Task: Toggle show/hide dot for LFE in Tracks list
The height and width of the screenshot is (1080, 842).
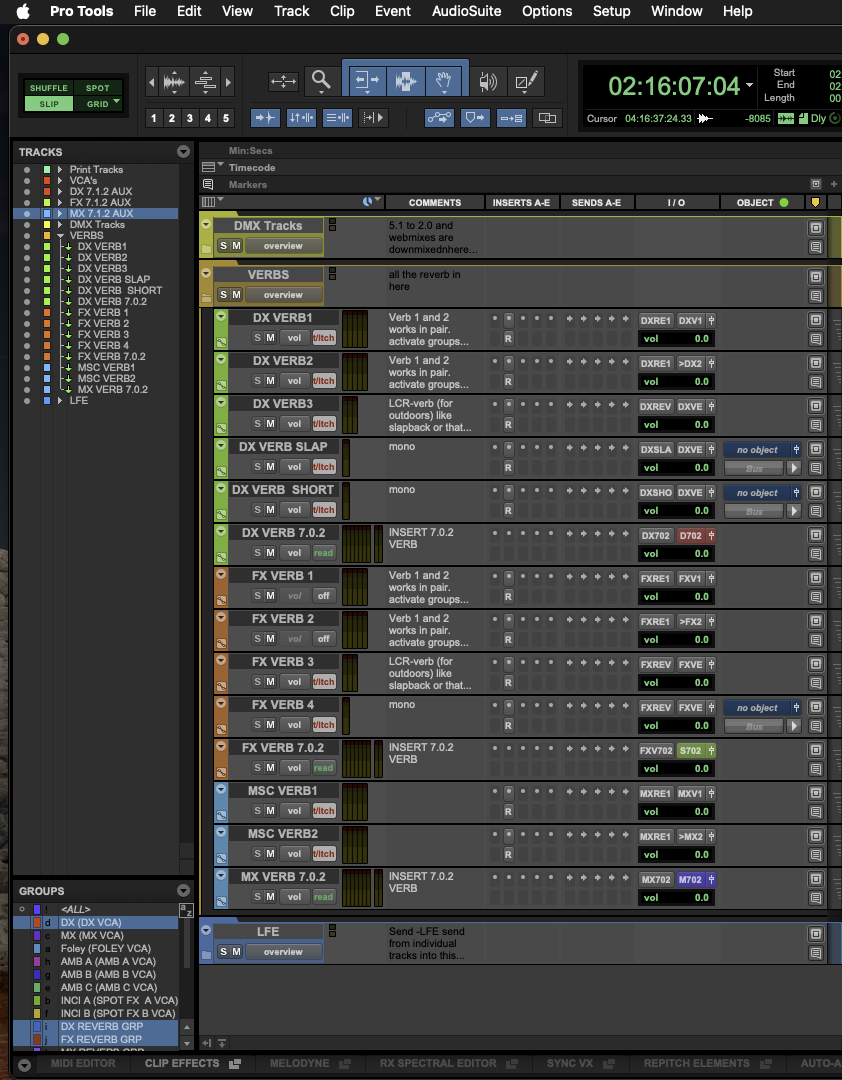Action: click(x=27, y=401)
